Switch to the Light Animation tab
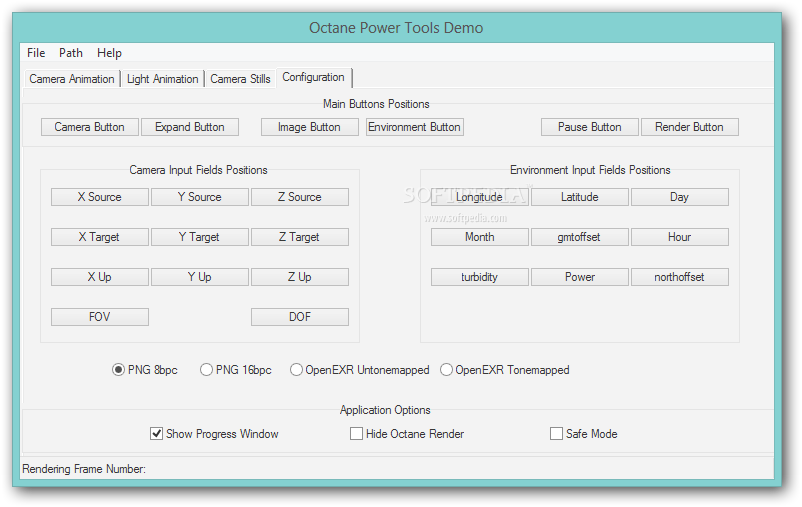Screen dimensions: 802x507 tap(163, 79)
